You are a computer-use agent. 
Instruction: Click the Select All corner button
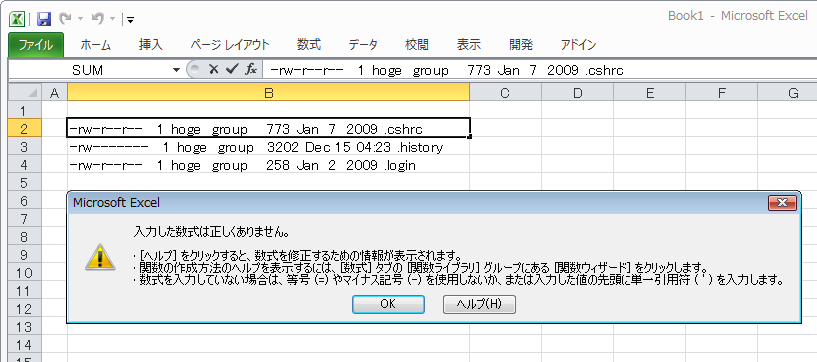[x=25, y=93]
